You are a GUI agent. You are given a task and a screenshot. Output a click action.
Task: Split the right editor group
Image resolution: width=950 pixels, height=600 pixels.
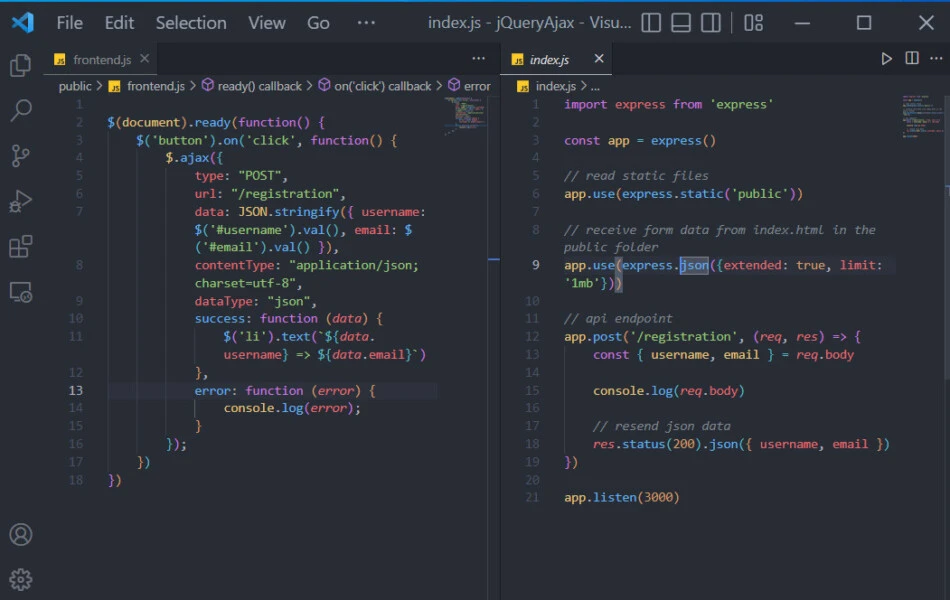tap(912, 59)
